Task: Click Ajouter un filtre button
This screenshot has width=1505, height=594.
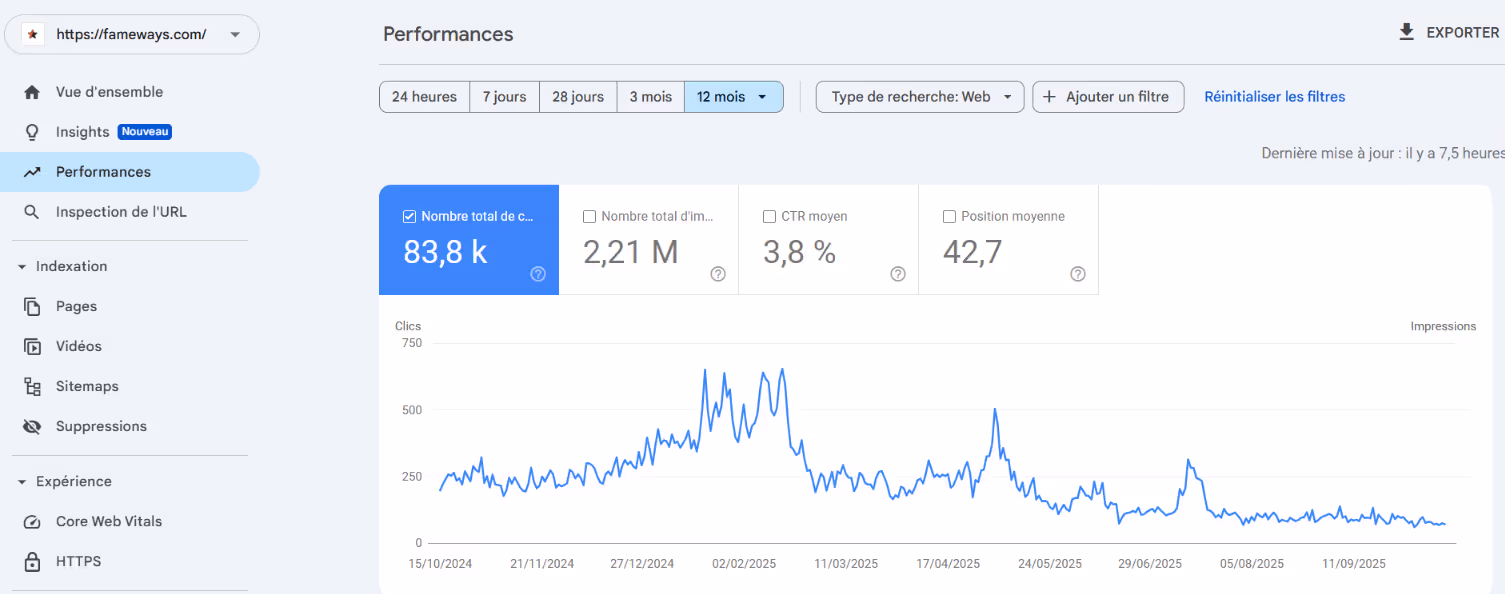Action: coord(1108,97)
